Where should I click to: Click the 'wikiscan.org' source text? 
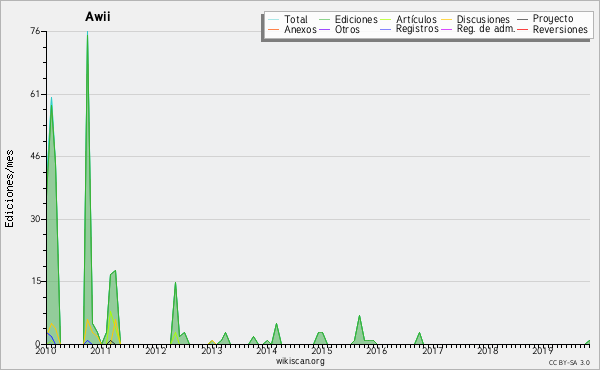[300, 361]
